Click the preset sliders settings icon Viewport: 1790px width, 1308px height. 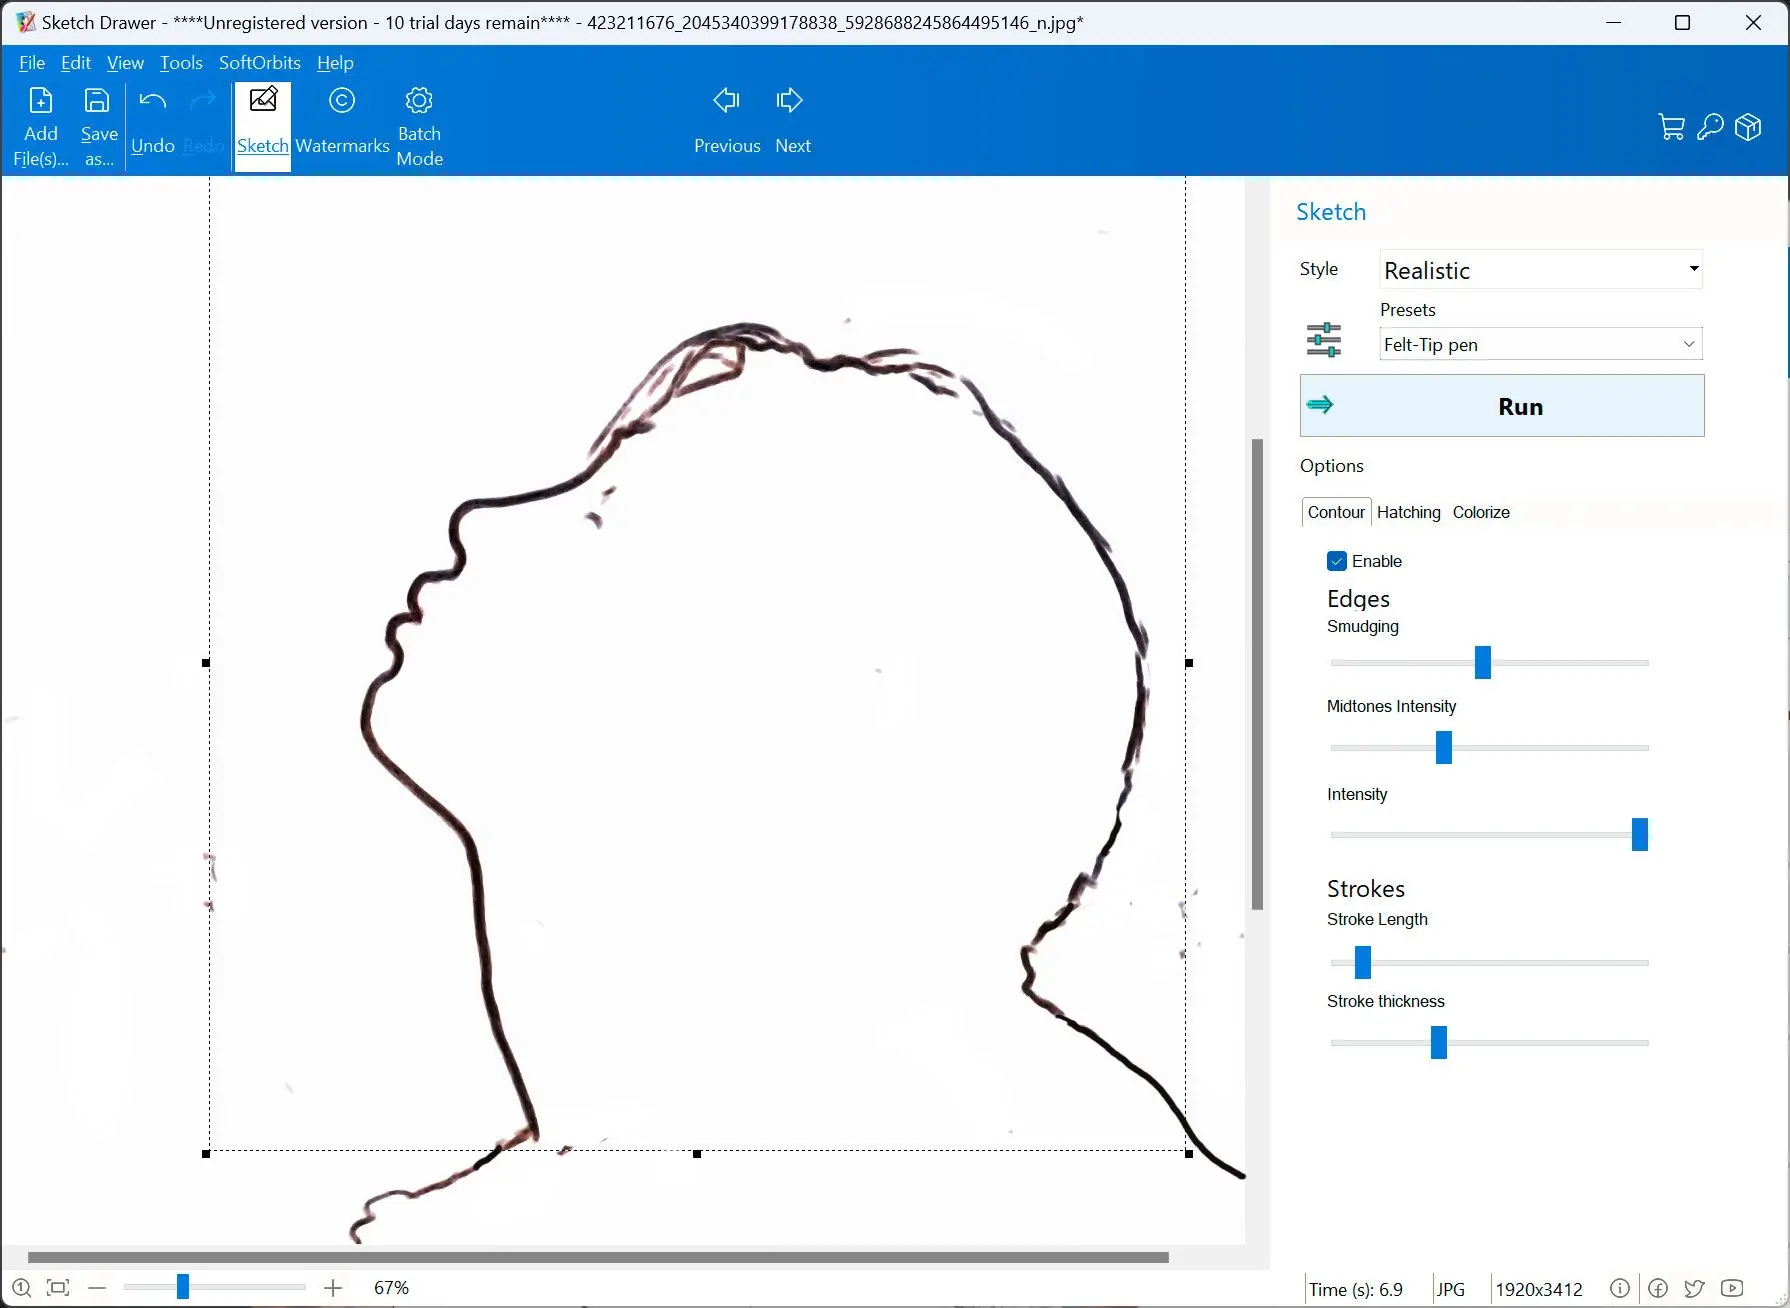pyautogui.click(x=1323, y=340)
